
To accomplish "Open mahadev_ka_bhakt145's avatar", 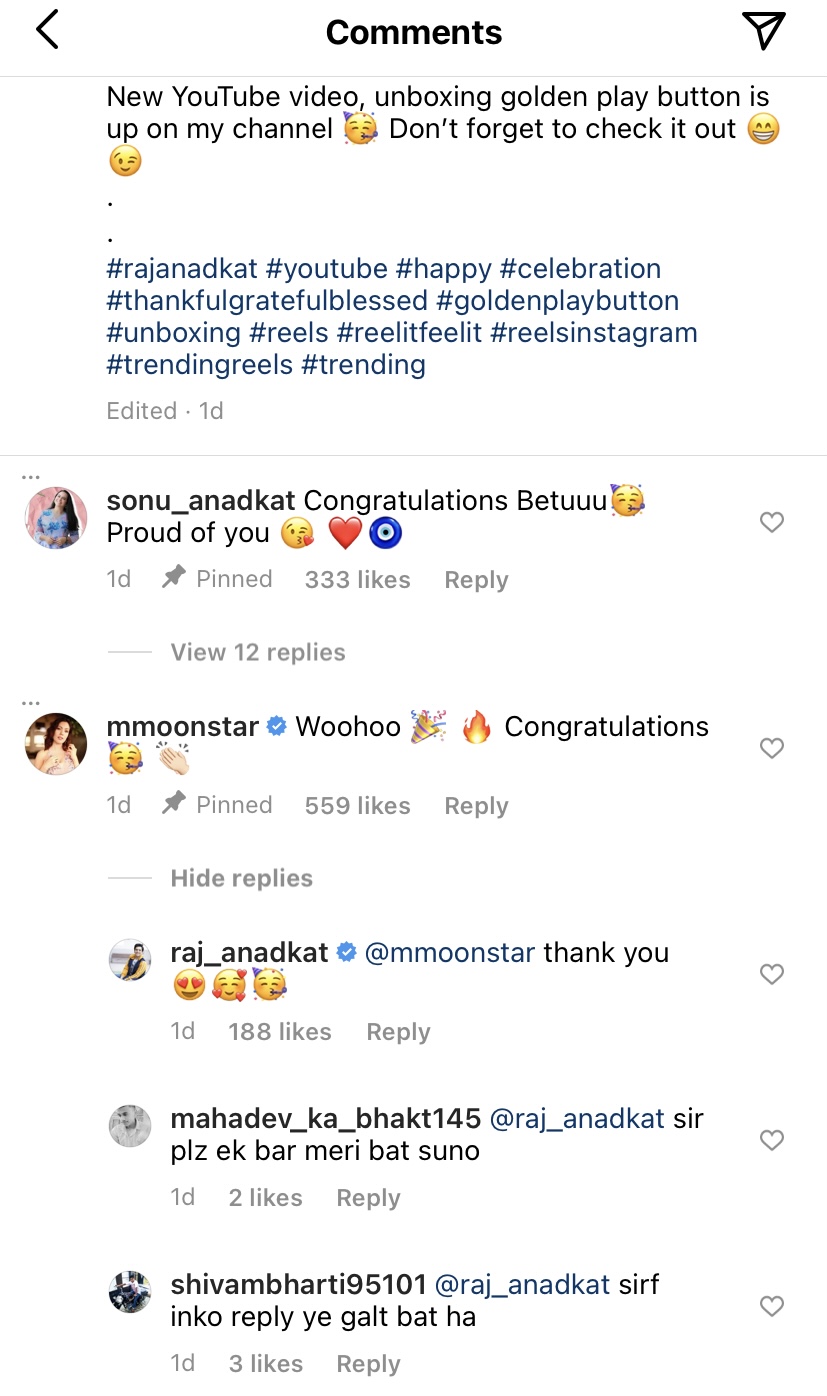I will (130, 1126).
